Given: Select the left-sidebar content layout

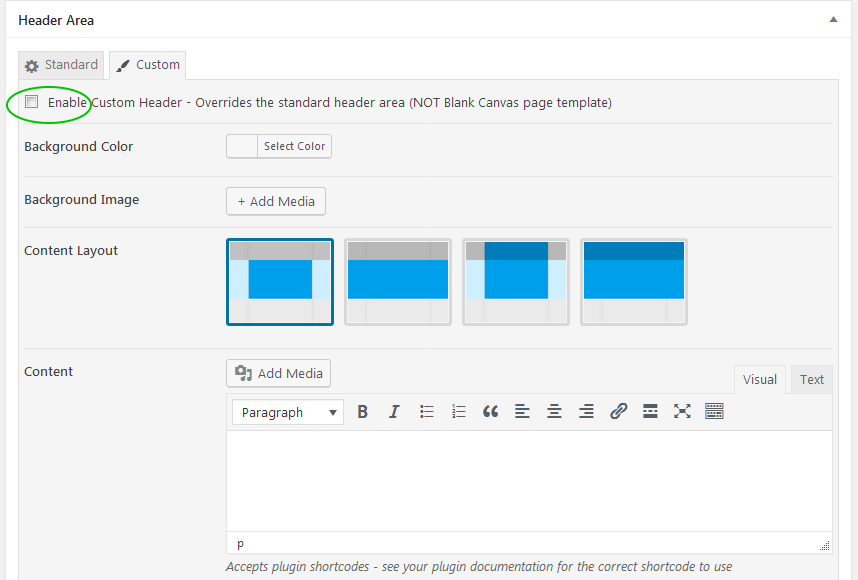Looking at the screenshot, I should (x=515, y=282).
